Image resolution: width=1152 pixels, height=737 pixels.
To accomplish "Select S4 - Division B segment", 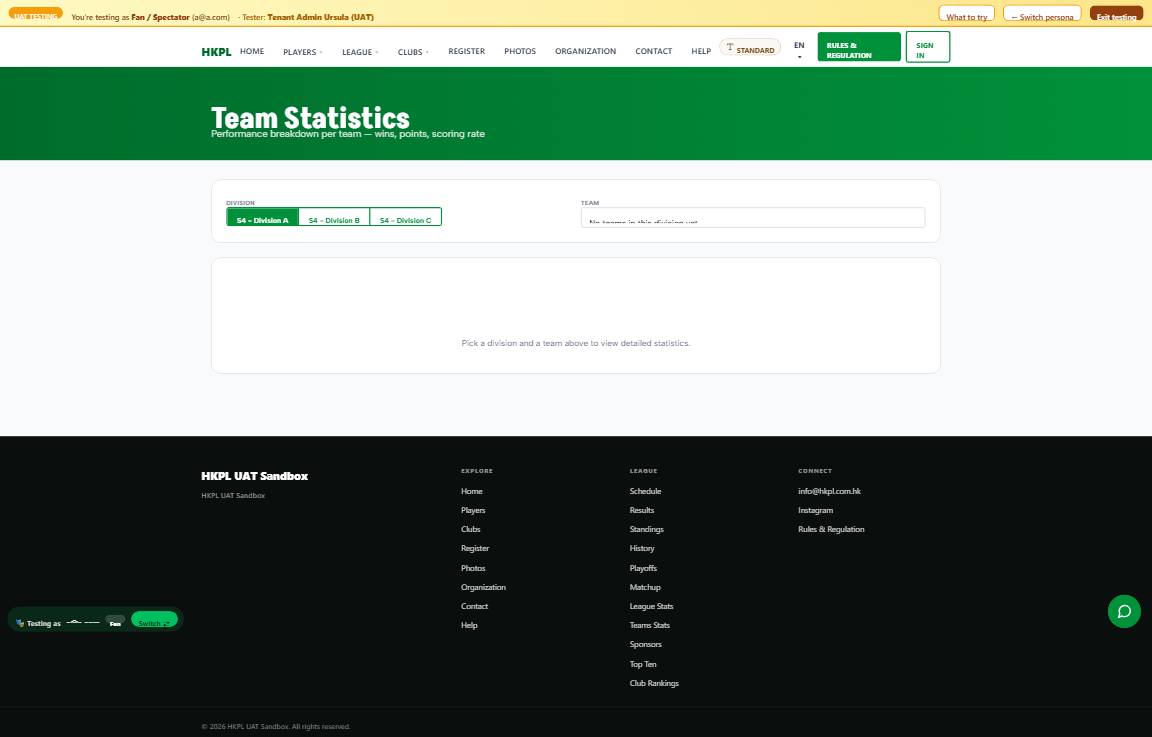I will click(334, 217).
